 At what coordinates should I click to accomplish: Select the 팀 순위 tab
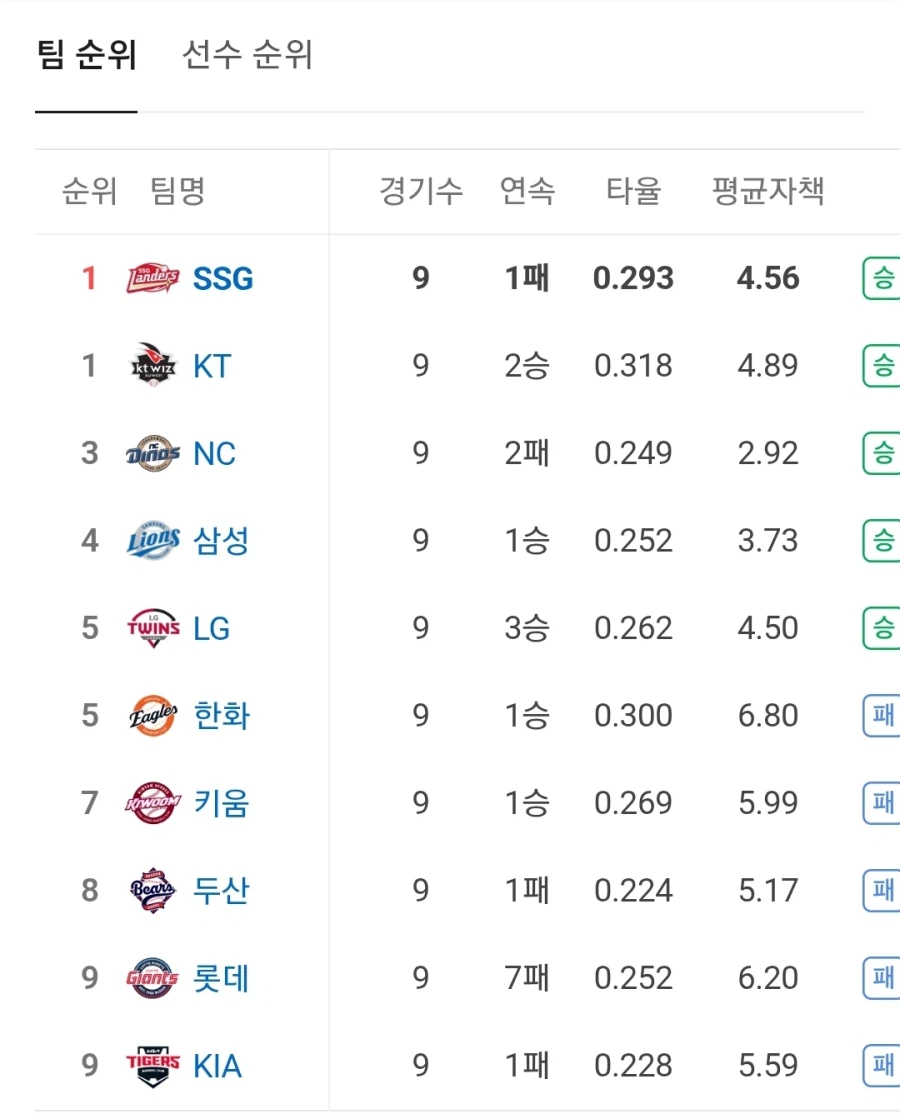coord(85,56)
